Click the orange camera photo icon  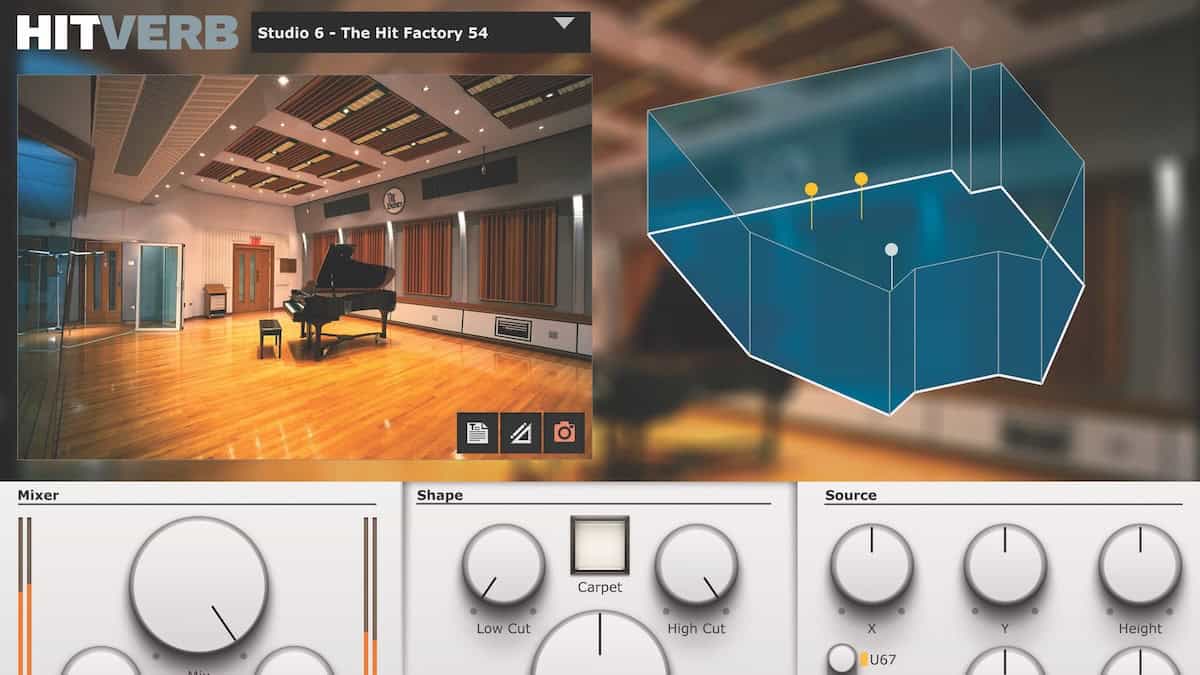coord(564,433)
